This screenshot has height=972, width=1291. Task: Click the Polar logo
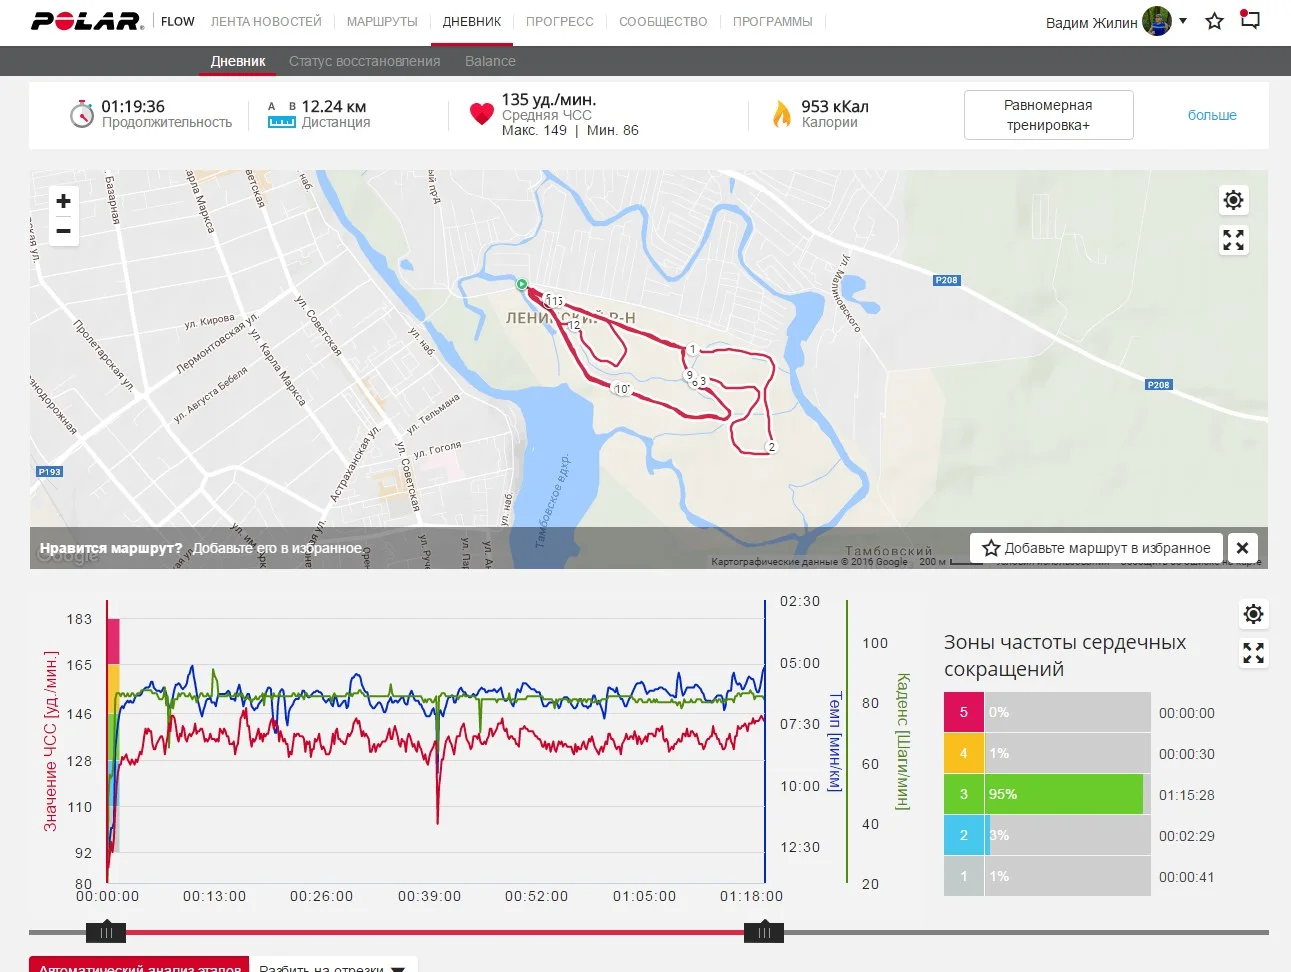87,21
